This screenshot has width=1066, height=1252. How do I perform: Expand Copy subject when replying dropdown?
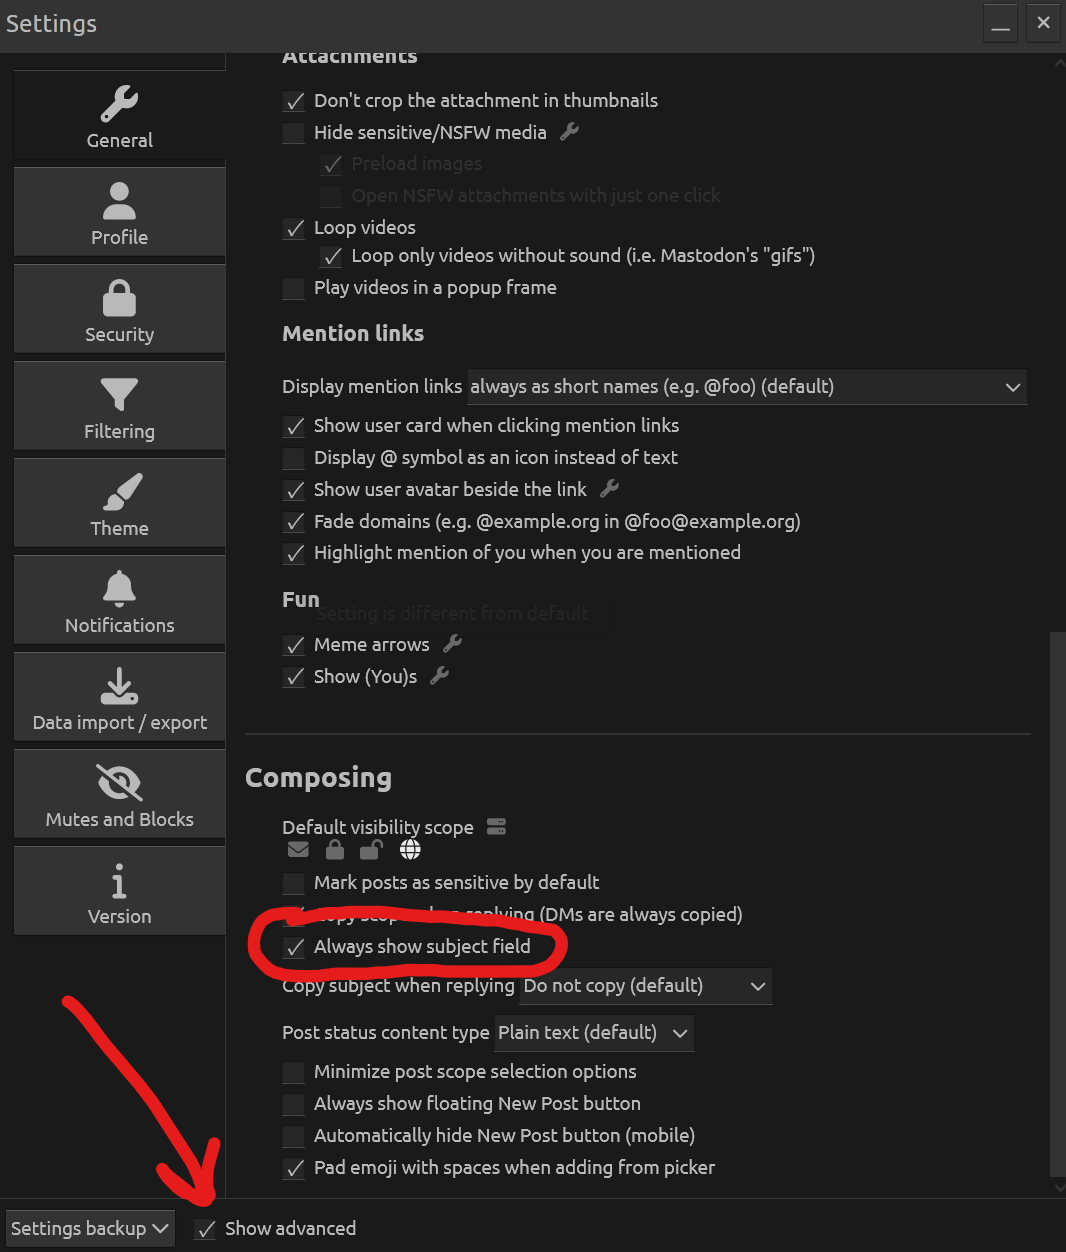[646, 986]
